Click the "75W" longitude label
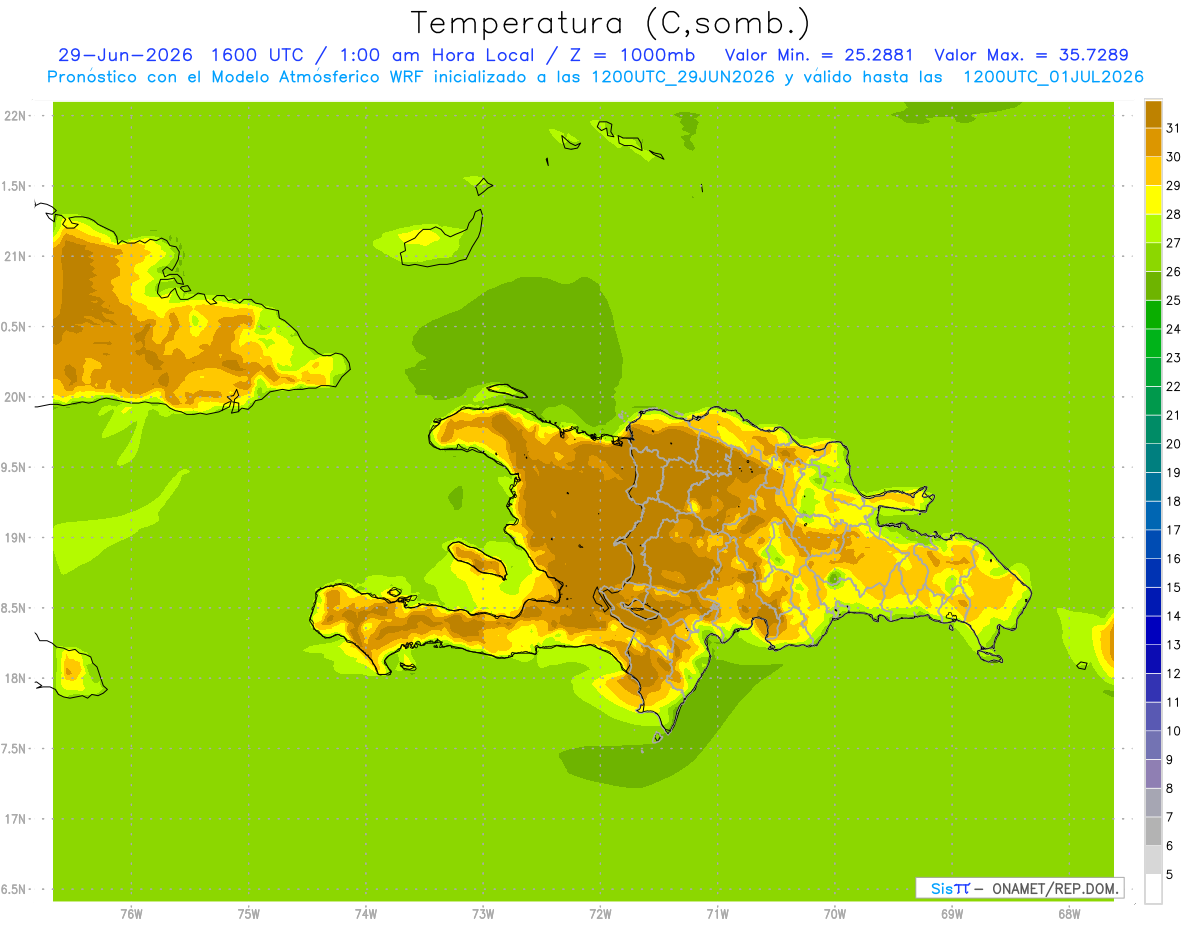The image size is (1200, 927). pos(249,913)
